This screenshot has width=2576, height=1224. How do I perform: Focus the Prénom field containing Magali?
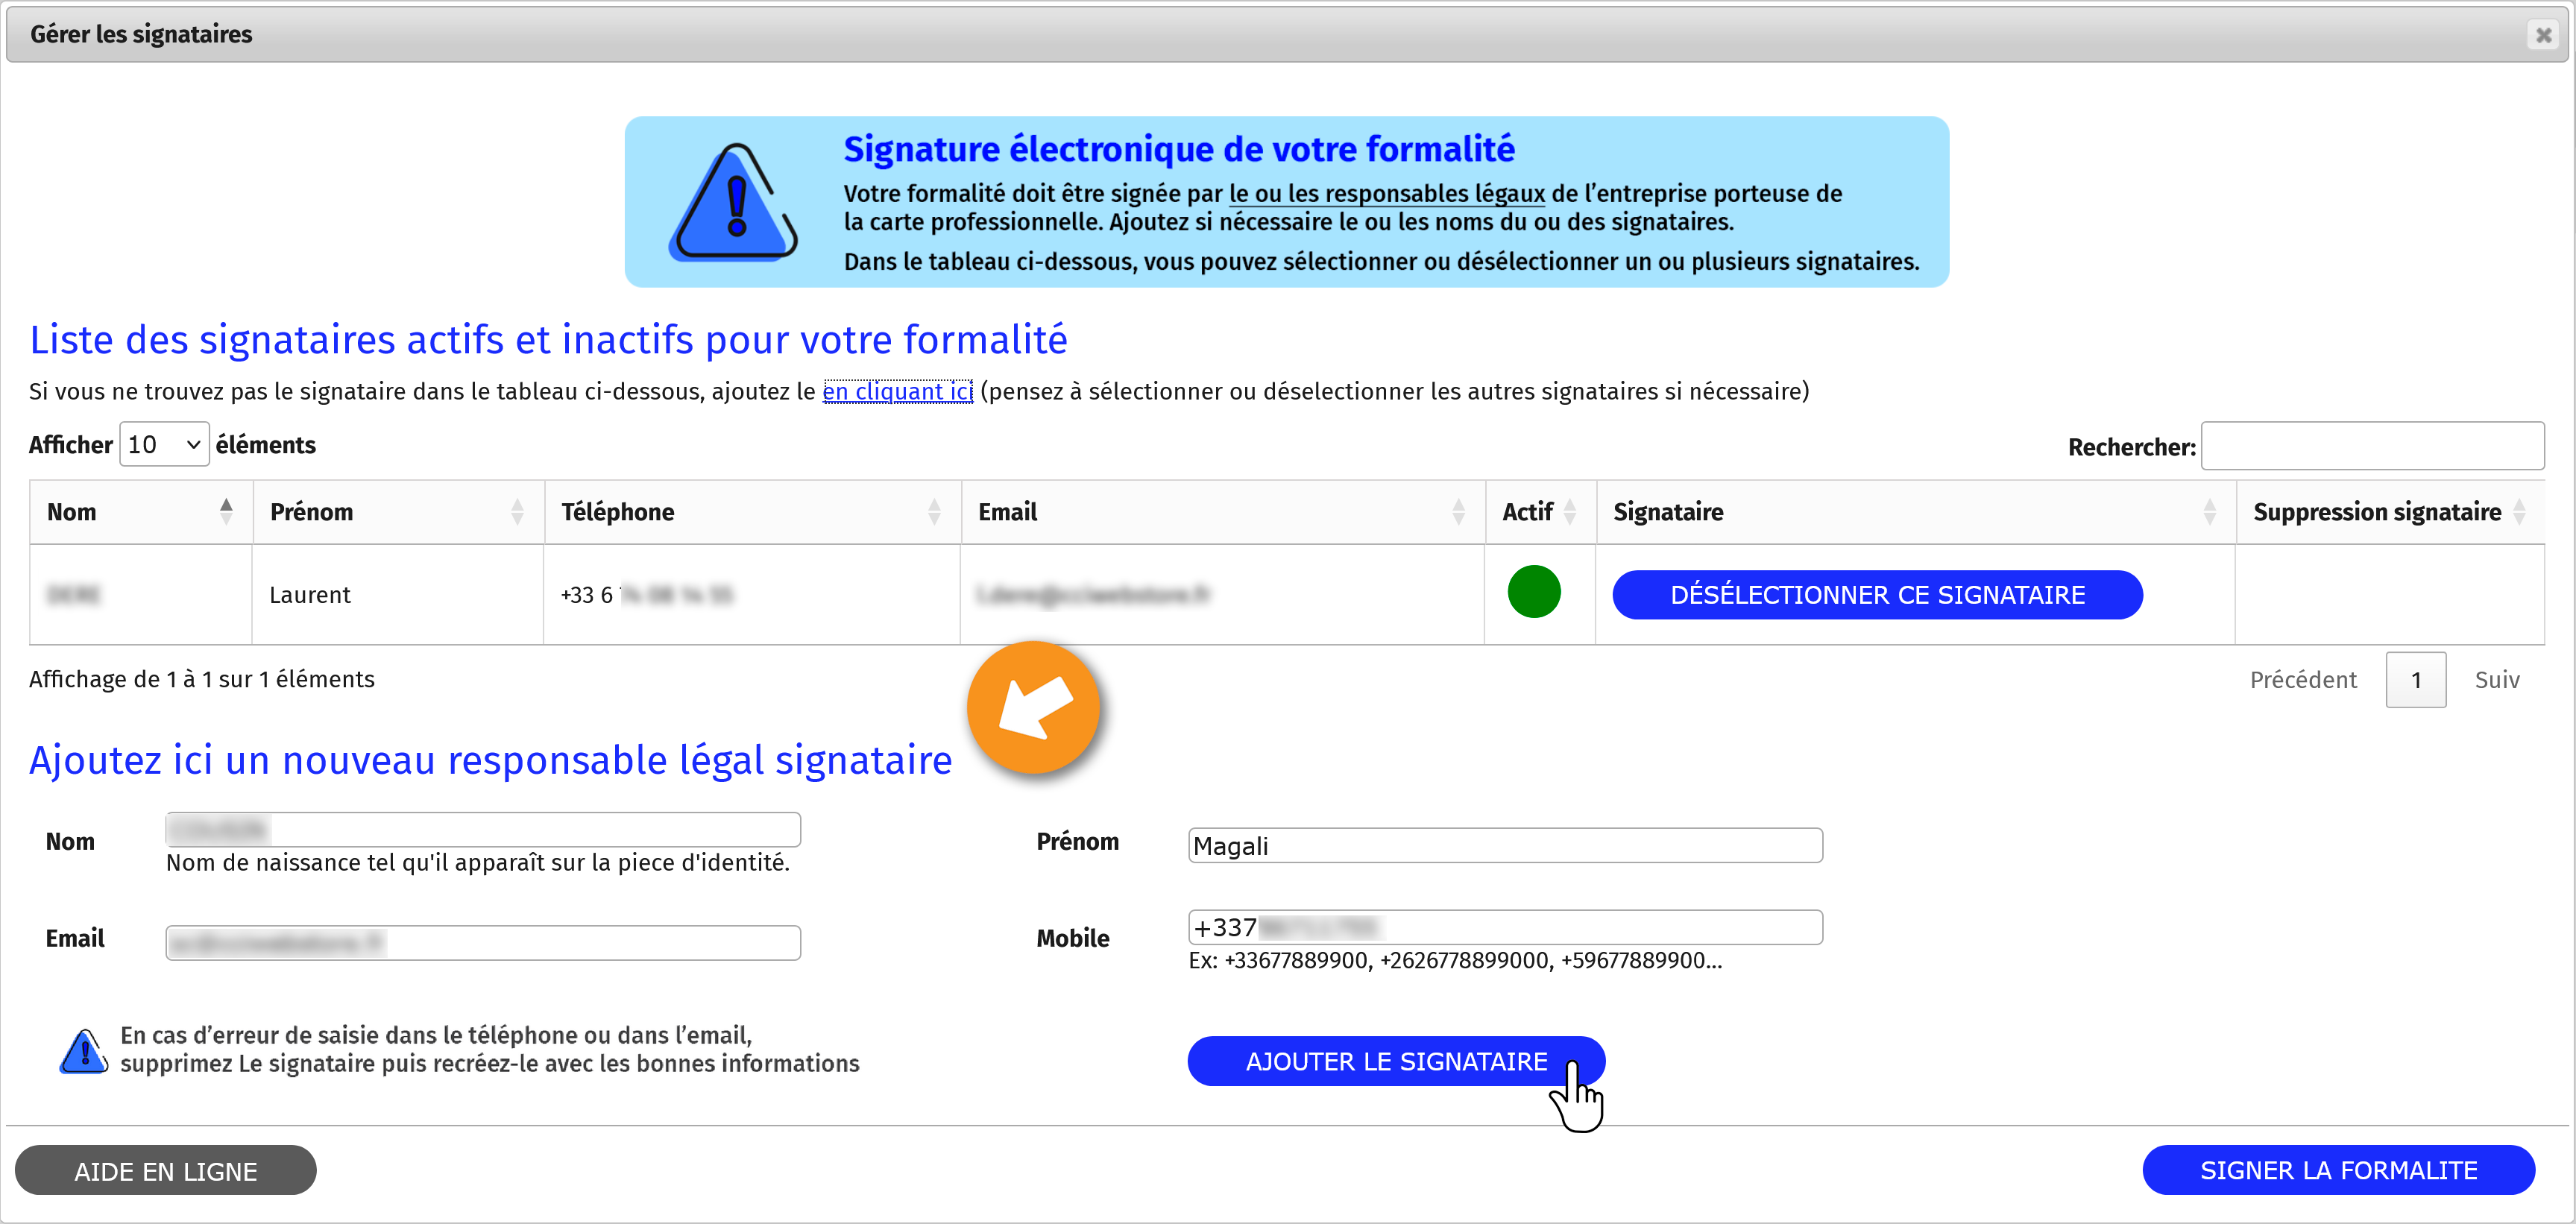(1505, 846)
